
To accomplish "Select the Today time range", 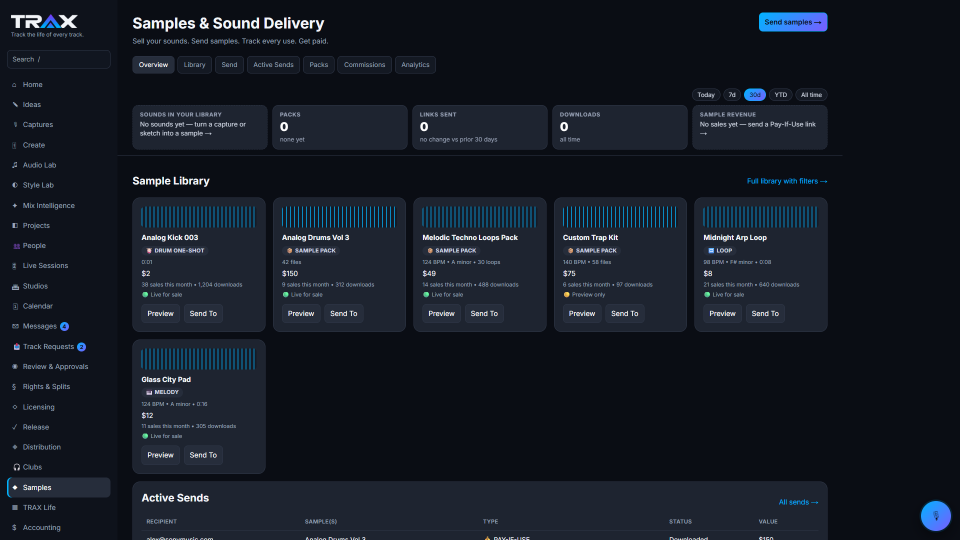I will [x=706, y=95].
